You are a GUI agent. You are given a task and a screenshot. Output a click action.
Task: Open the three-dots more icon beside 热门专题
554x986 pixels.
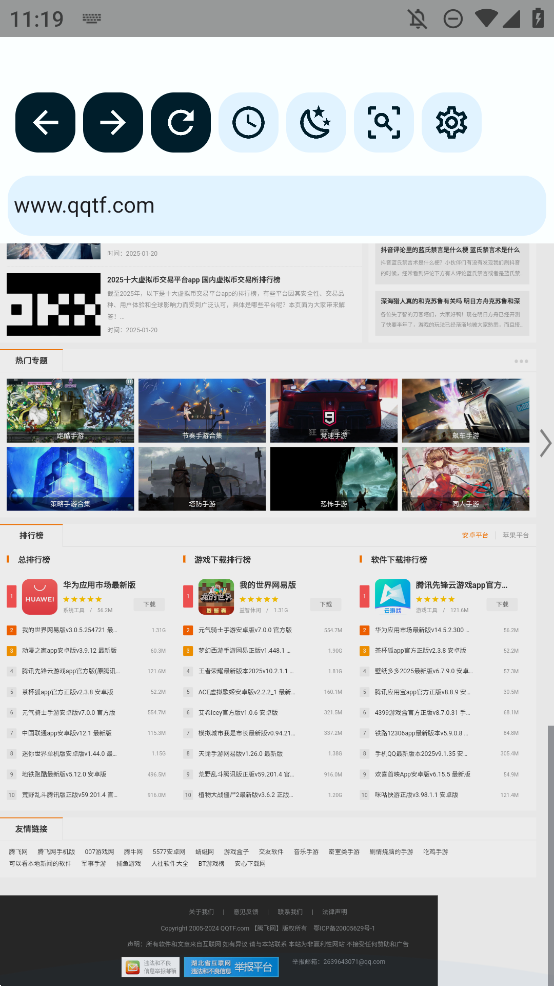pyautogui.click(x=521, y=362)
